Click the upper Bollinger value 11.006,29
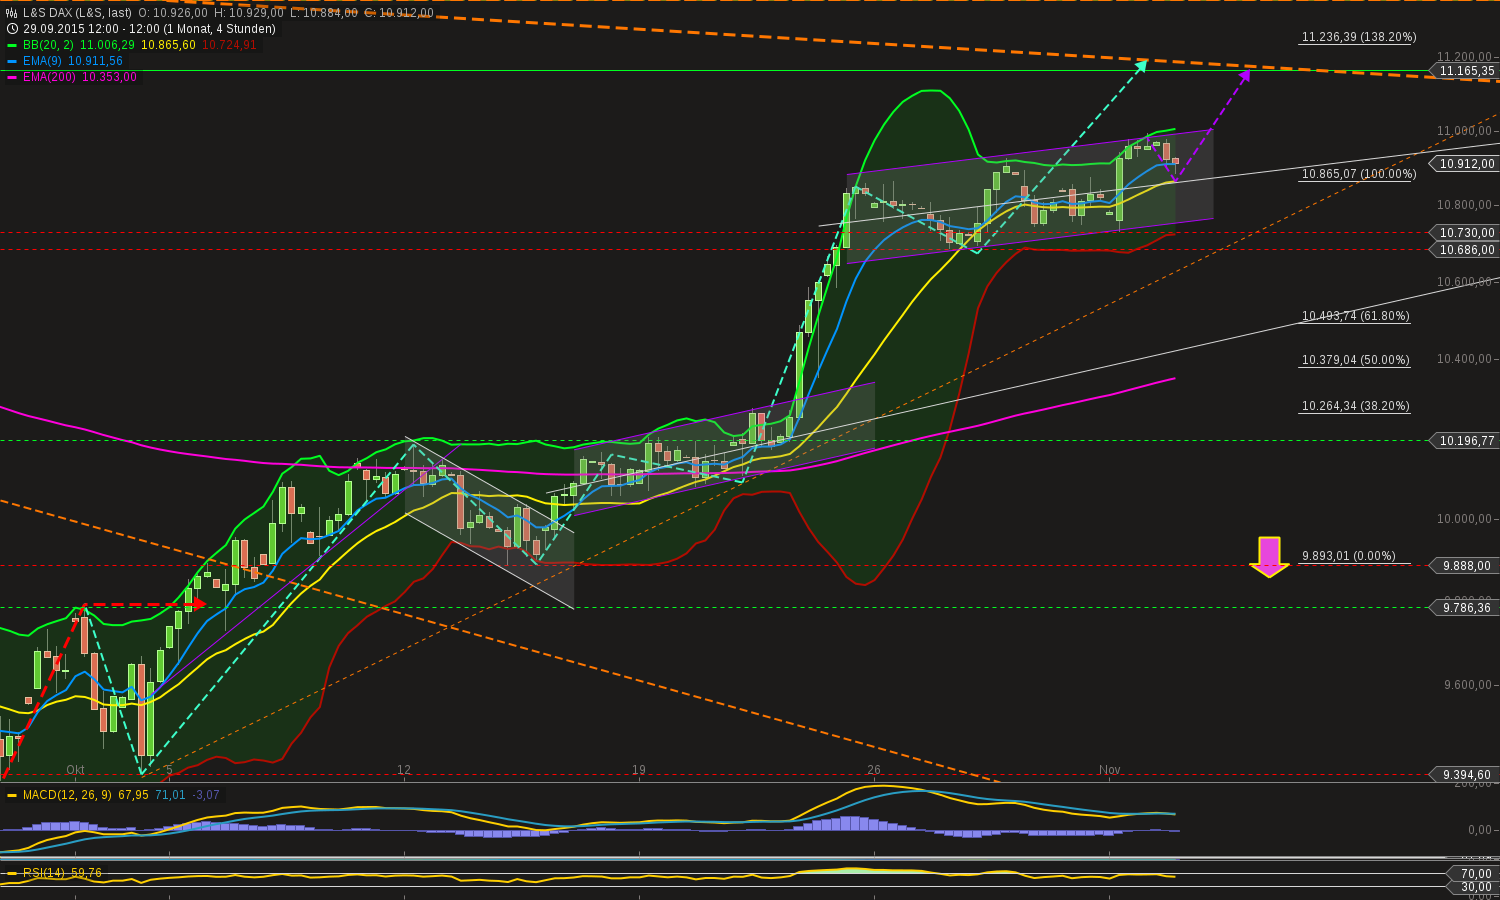The image size is (1500, 900). (x=107, y=45)
